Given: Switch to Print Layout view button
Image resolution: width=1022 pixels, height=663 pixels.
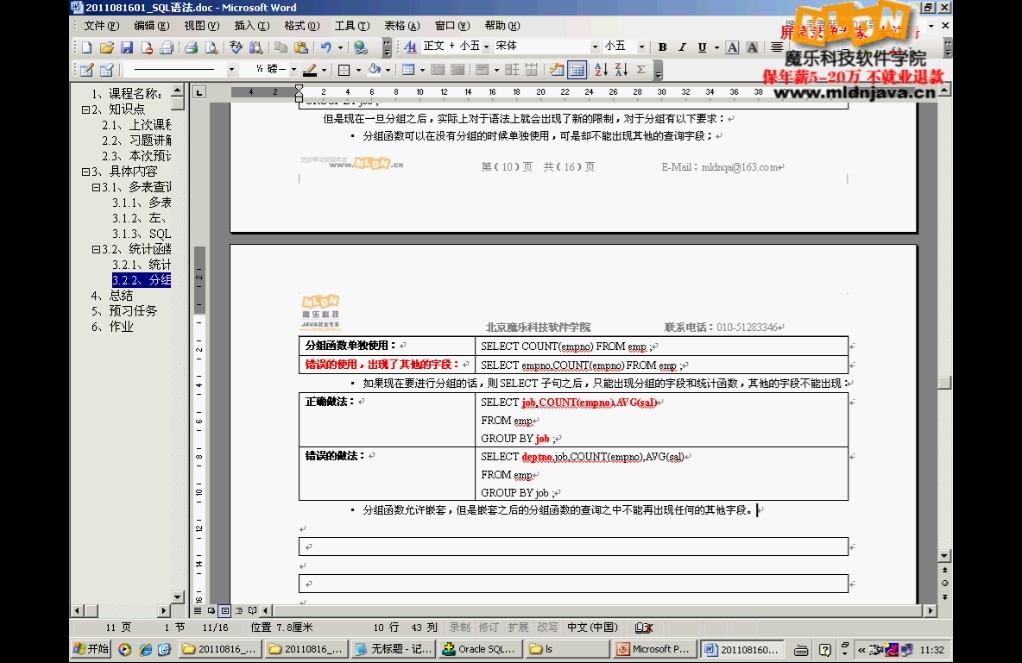Looking at the screenshot, I should [x=225, y=611].
